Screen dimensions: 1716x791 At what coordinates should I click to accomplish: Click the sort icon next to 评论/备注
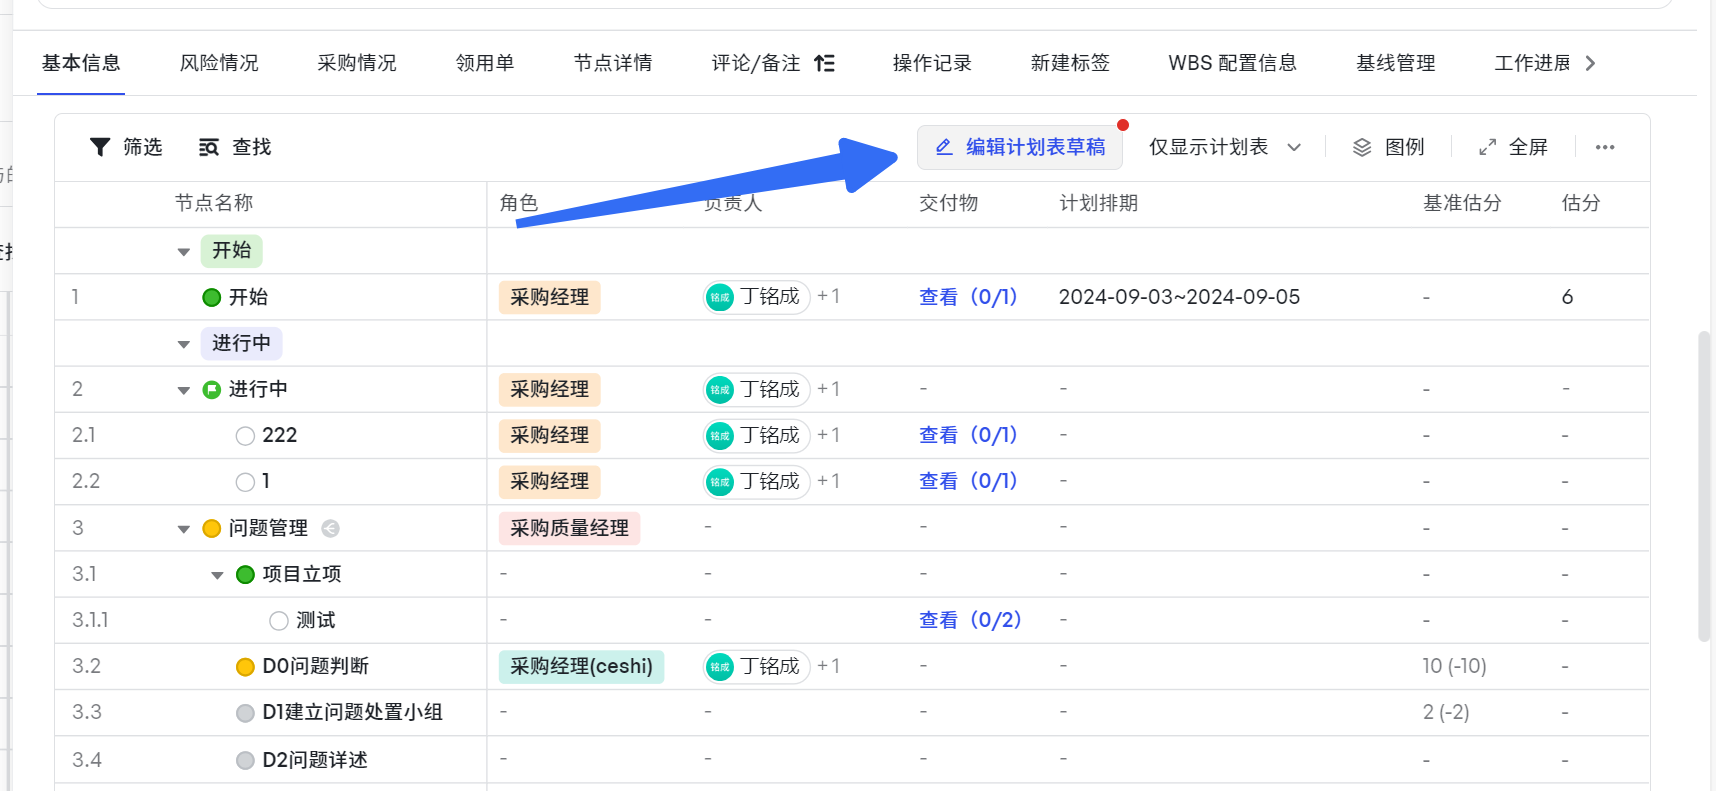pyautogui.click(x=824, y=63)
